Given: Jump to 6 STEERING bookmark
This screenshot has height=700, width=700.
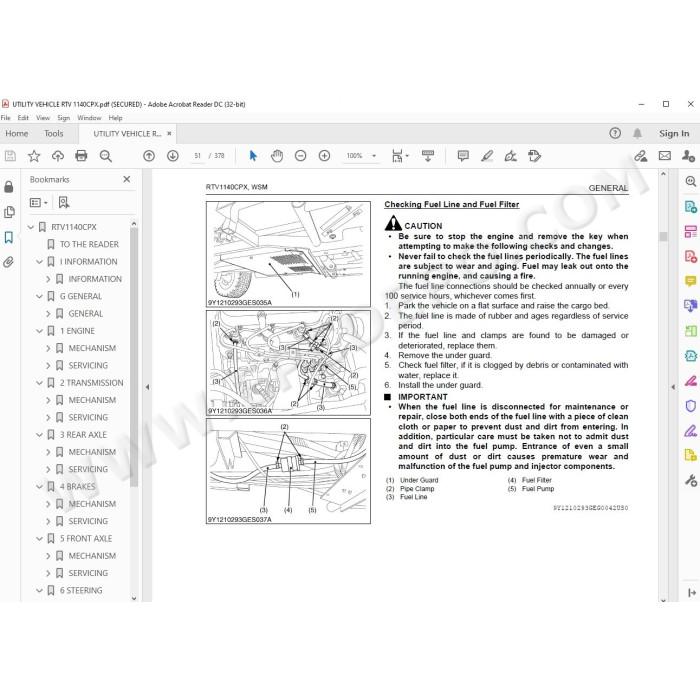Looking at the screenshot, I should [81, 591].
